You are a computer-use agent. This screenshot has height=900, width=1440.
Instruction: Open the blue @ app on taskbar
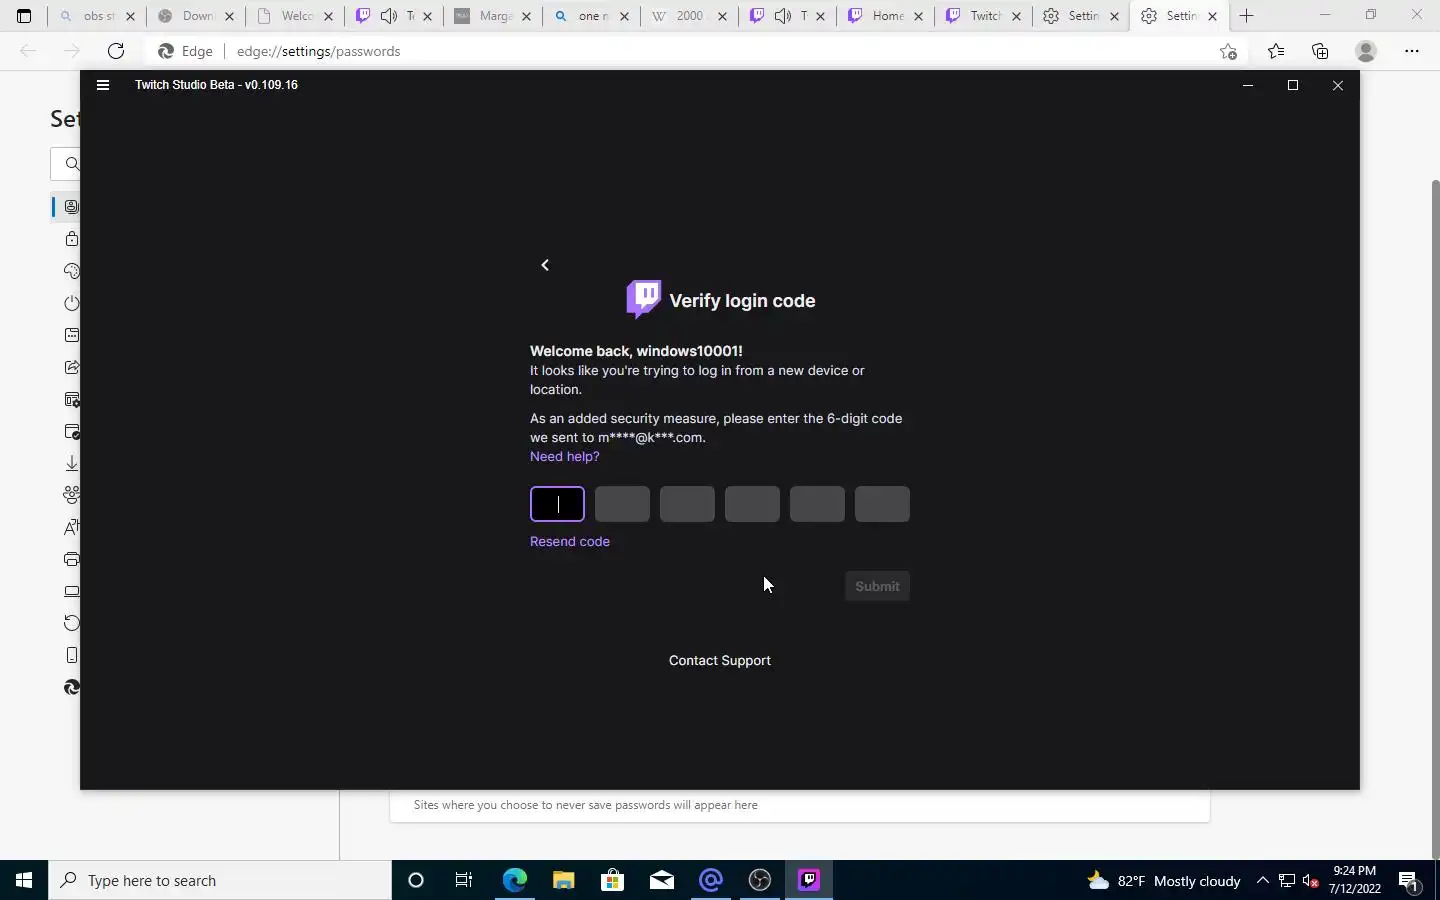click(711, 880)
